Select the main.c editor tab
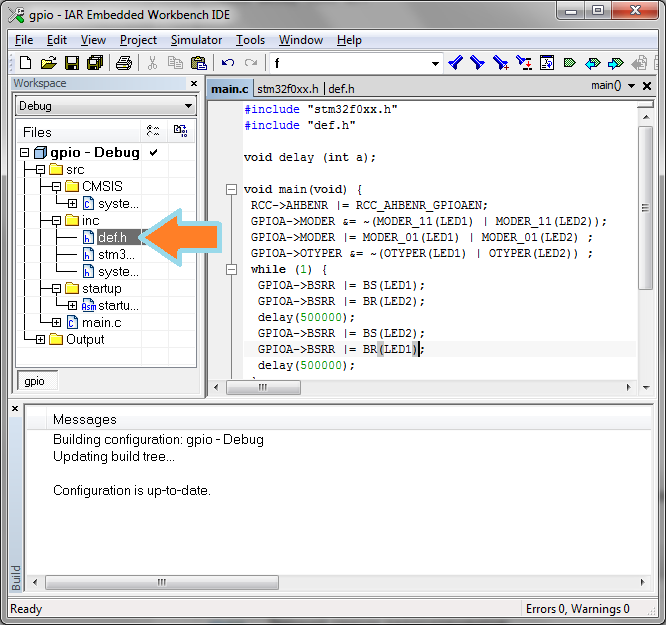Image resolution: width=666 pixels, height=625 pixels. click(x=230, y=89)
